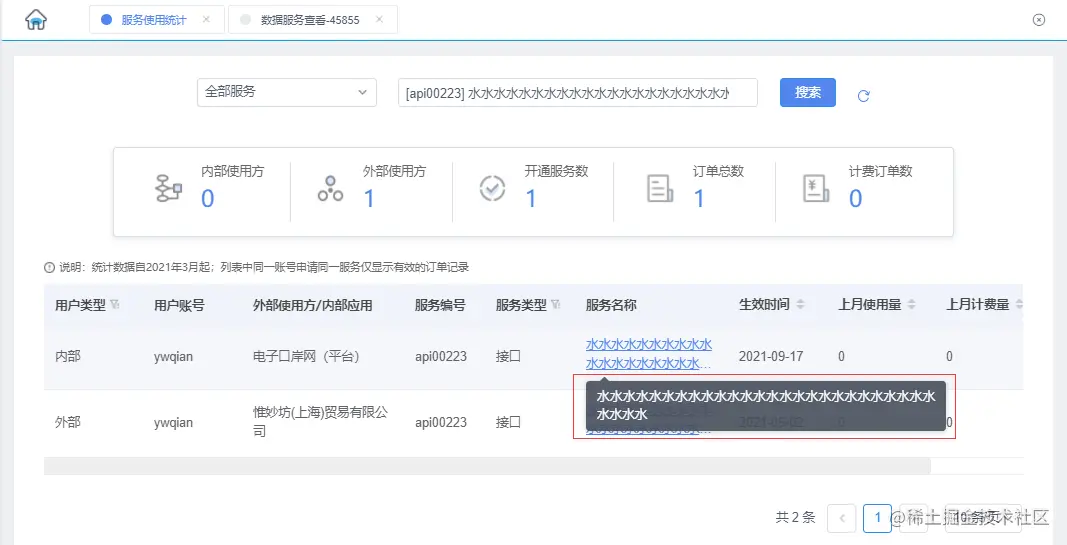This screenshot has height=545, width=1067.
Task: Open the 全部服务 dropdown
Action: [x=286, y=92]
